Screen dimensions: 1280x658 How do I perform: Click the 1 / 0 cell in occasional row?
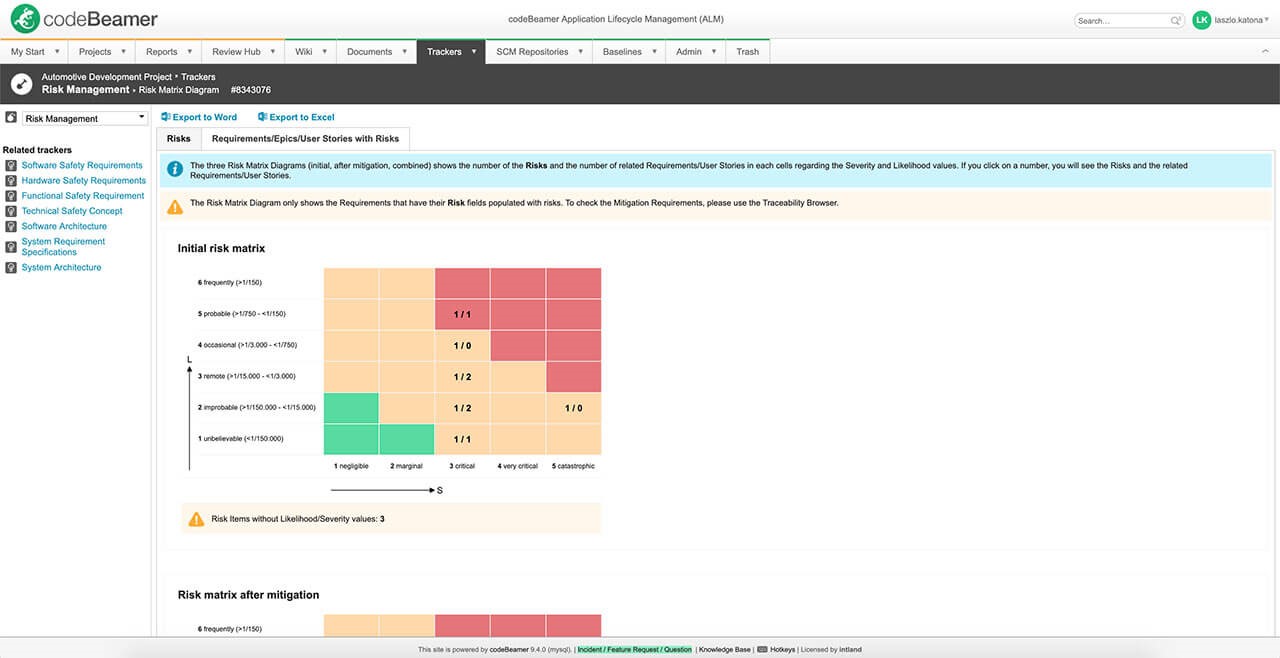(462, 345)
